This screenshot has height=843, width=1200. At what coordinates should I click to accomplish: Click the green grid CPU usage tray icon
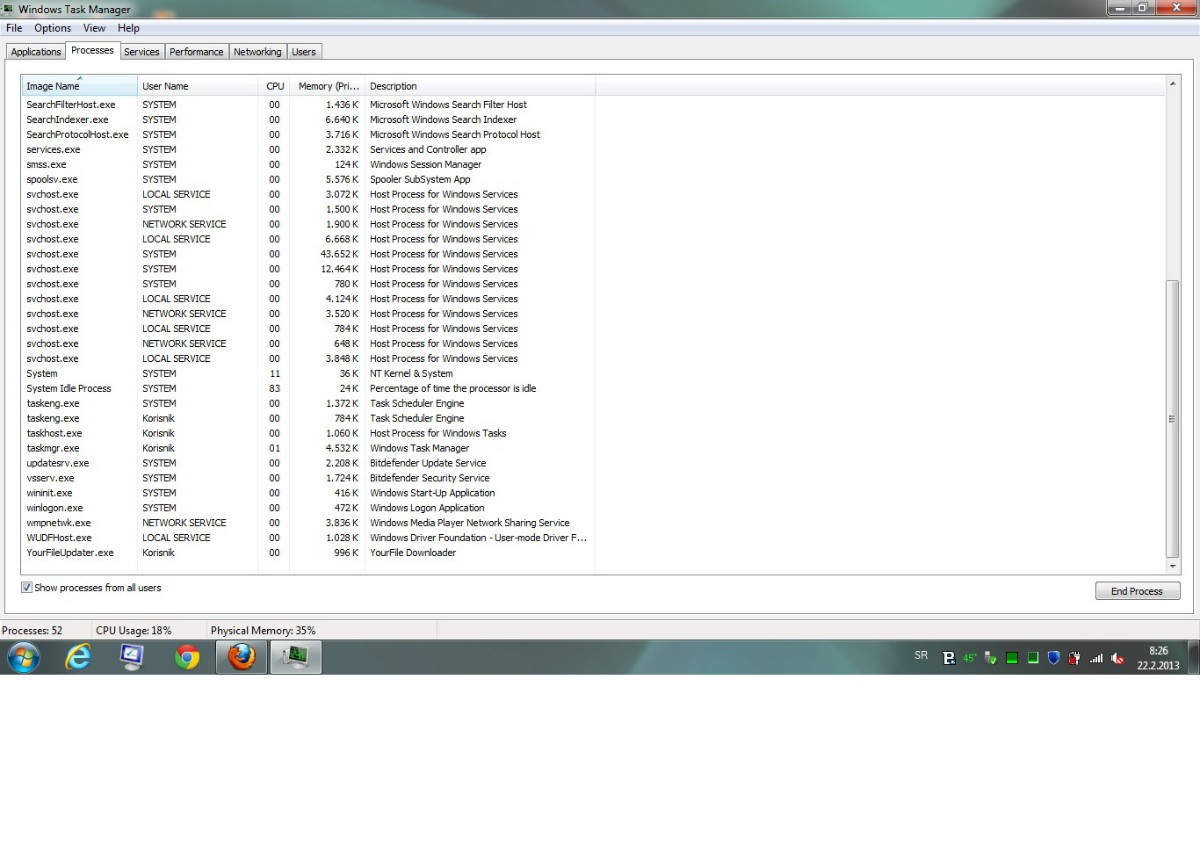[x=1033, y=658]
